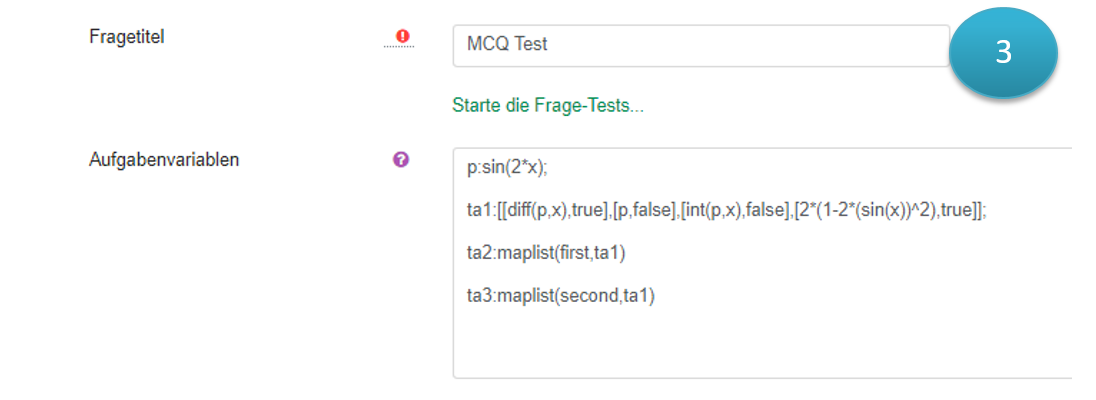
Task: Click the red required-field exclamation icon
Action: [x=403, y=37]
